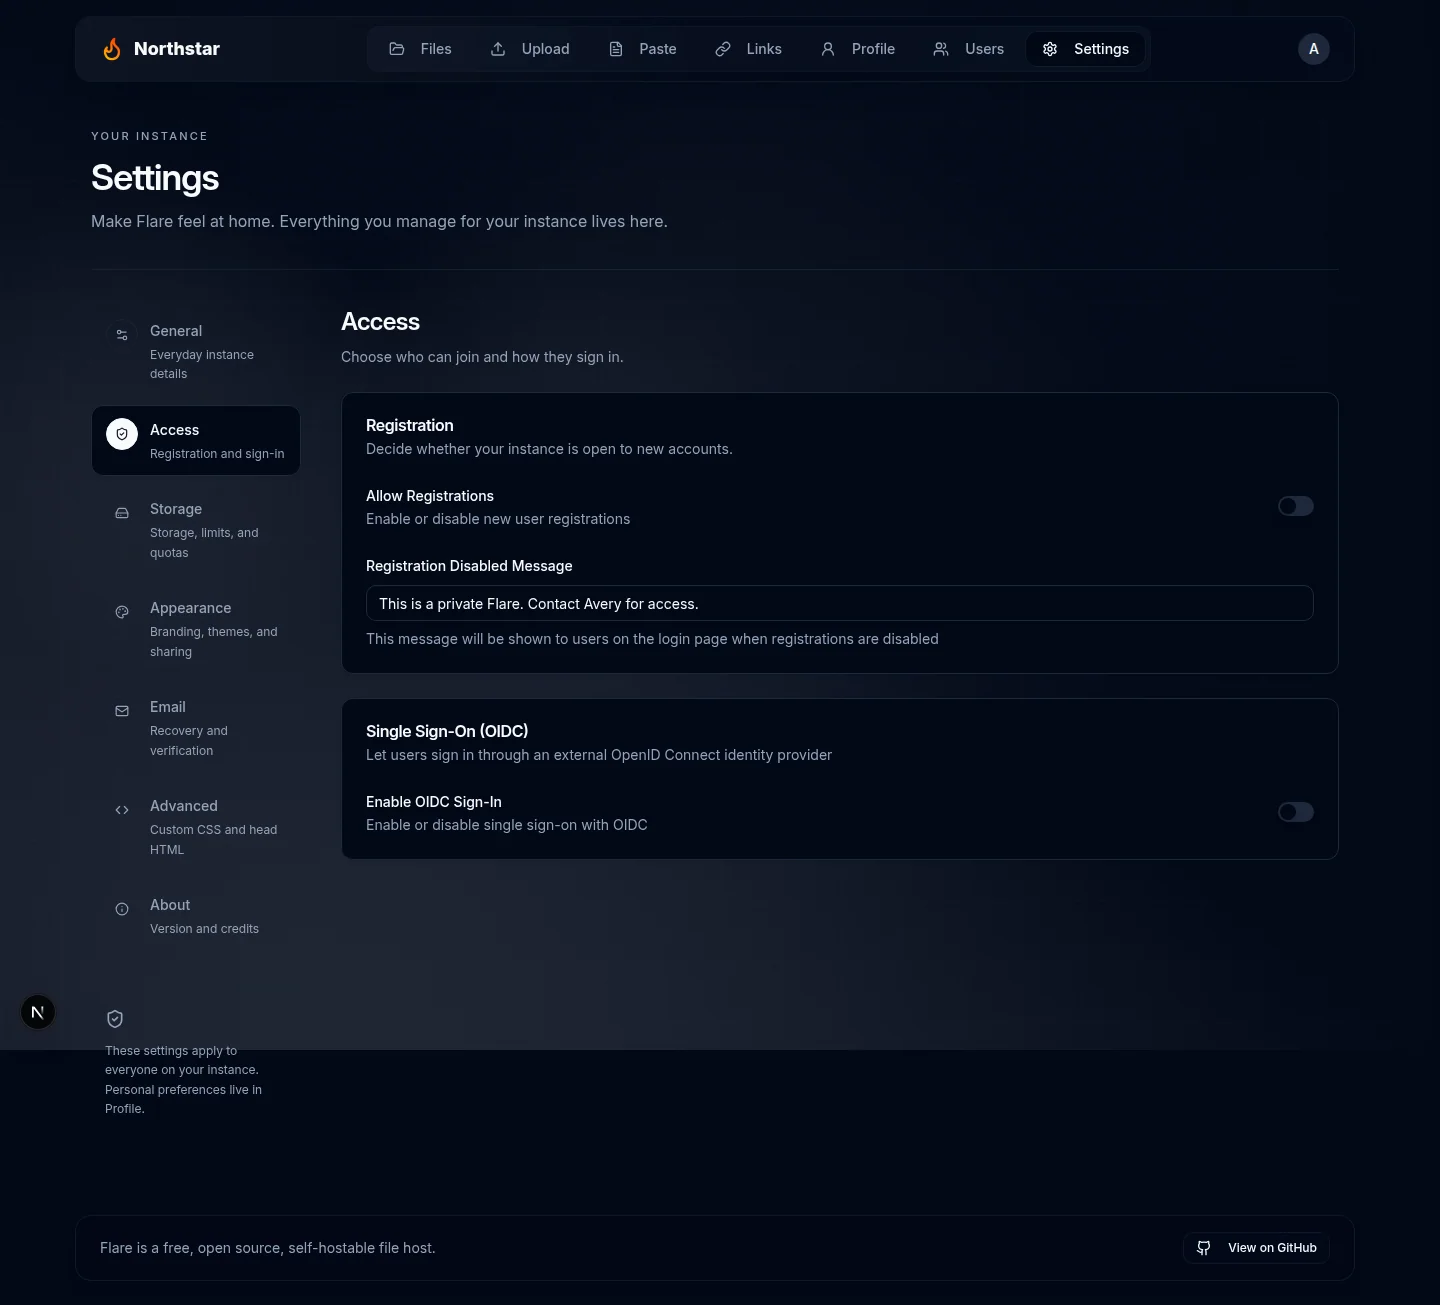Viewport: 1440px width, 1305px height.
Task: Click the Users group icon in navbar
Action: point(941,49)
